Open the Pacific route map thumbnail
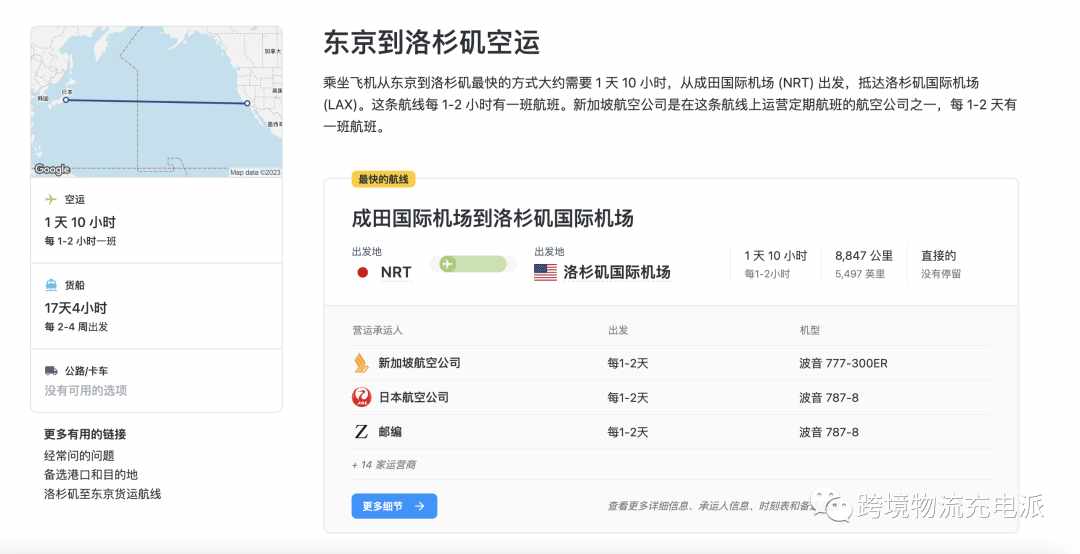Screen dimensions: 1080x554 (156, 101)
